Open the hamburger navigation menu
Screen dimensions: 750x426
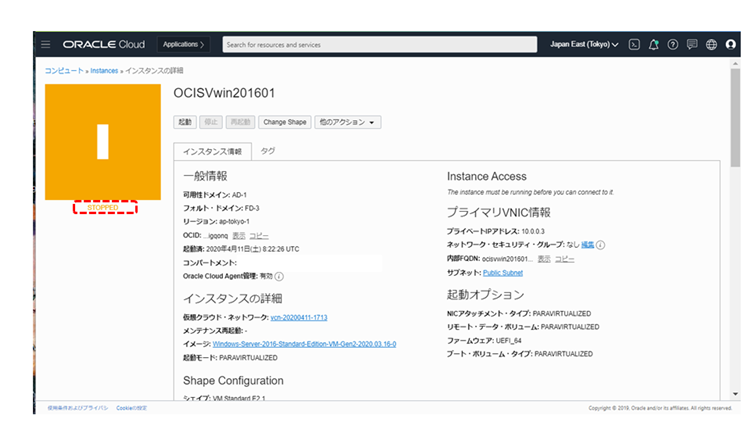[45, 44]
